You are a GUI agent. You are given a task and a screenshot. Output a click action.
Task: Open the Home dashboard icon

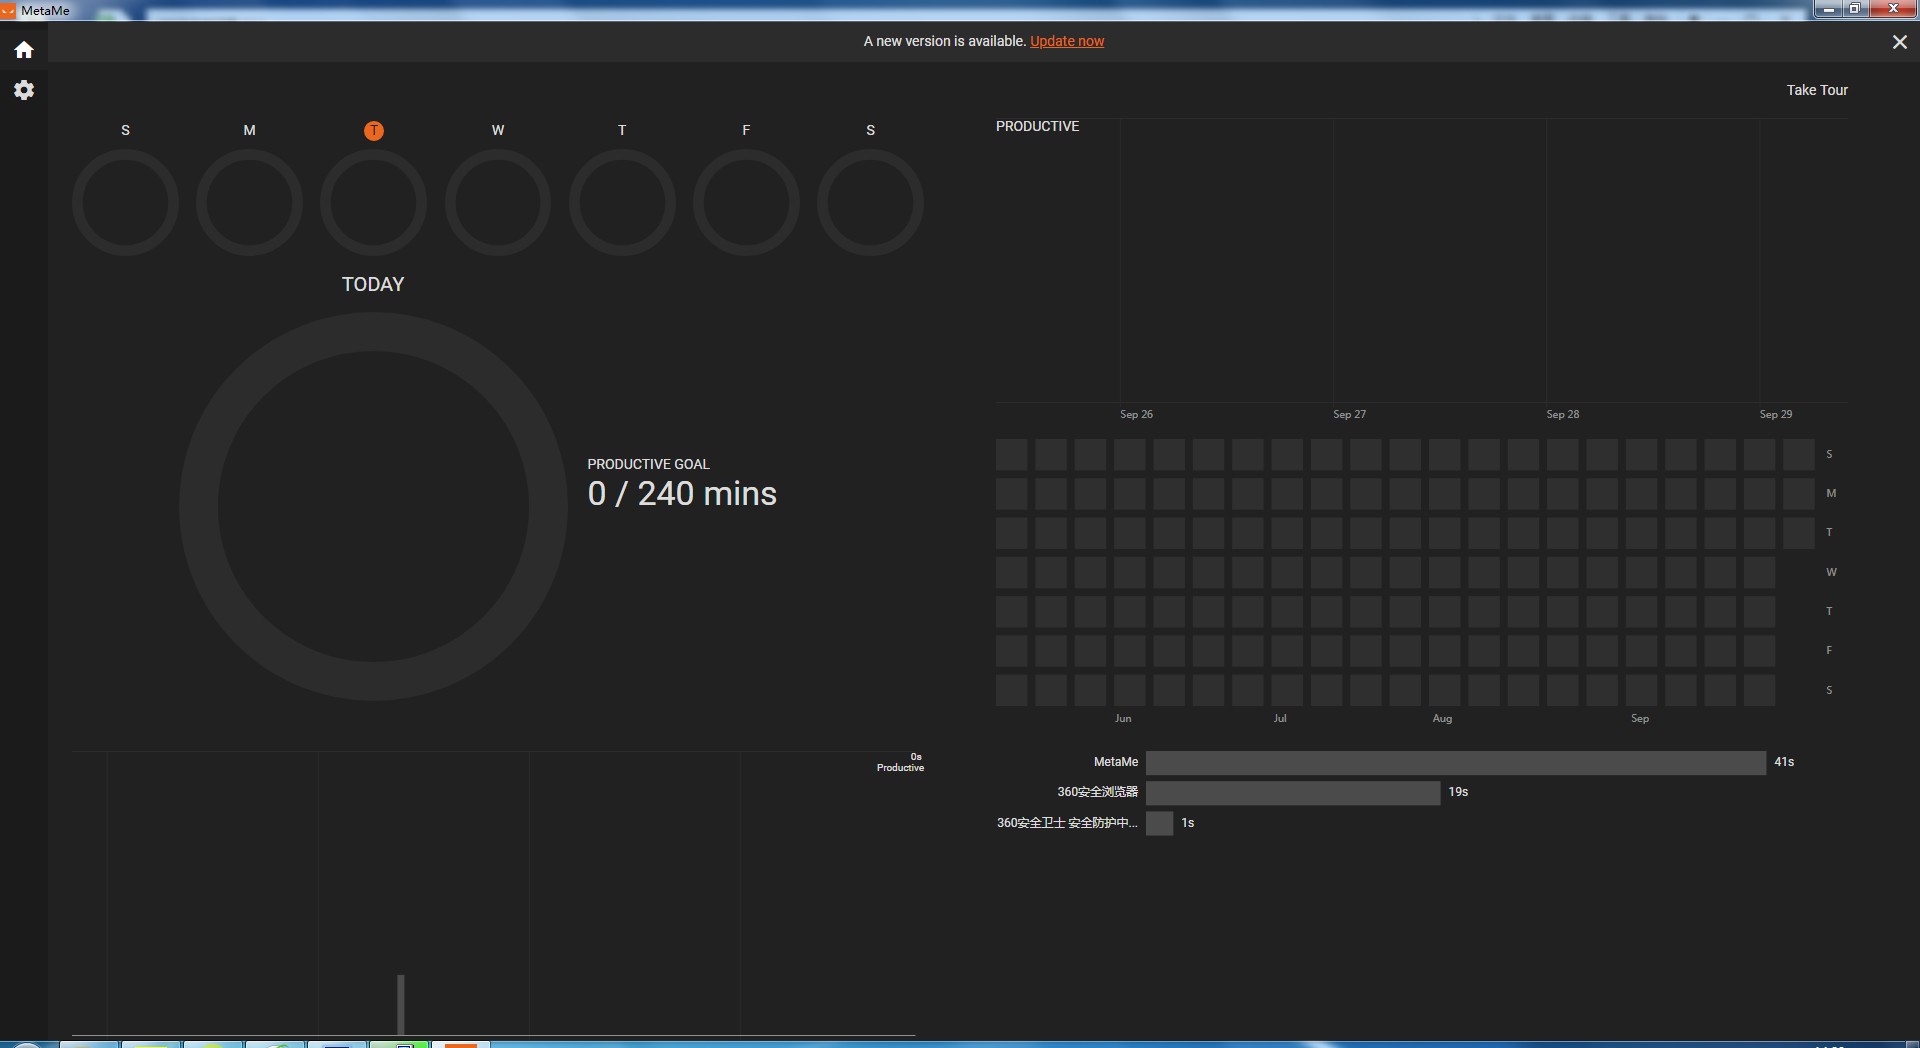[x=24, y=50]
